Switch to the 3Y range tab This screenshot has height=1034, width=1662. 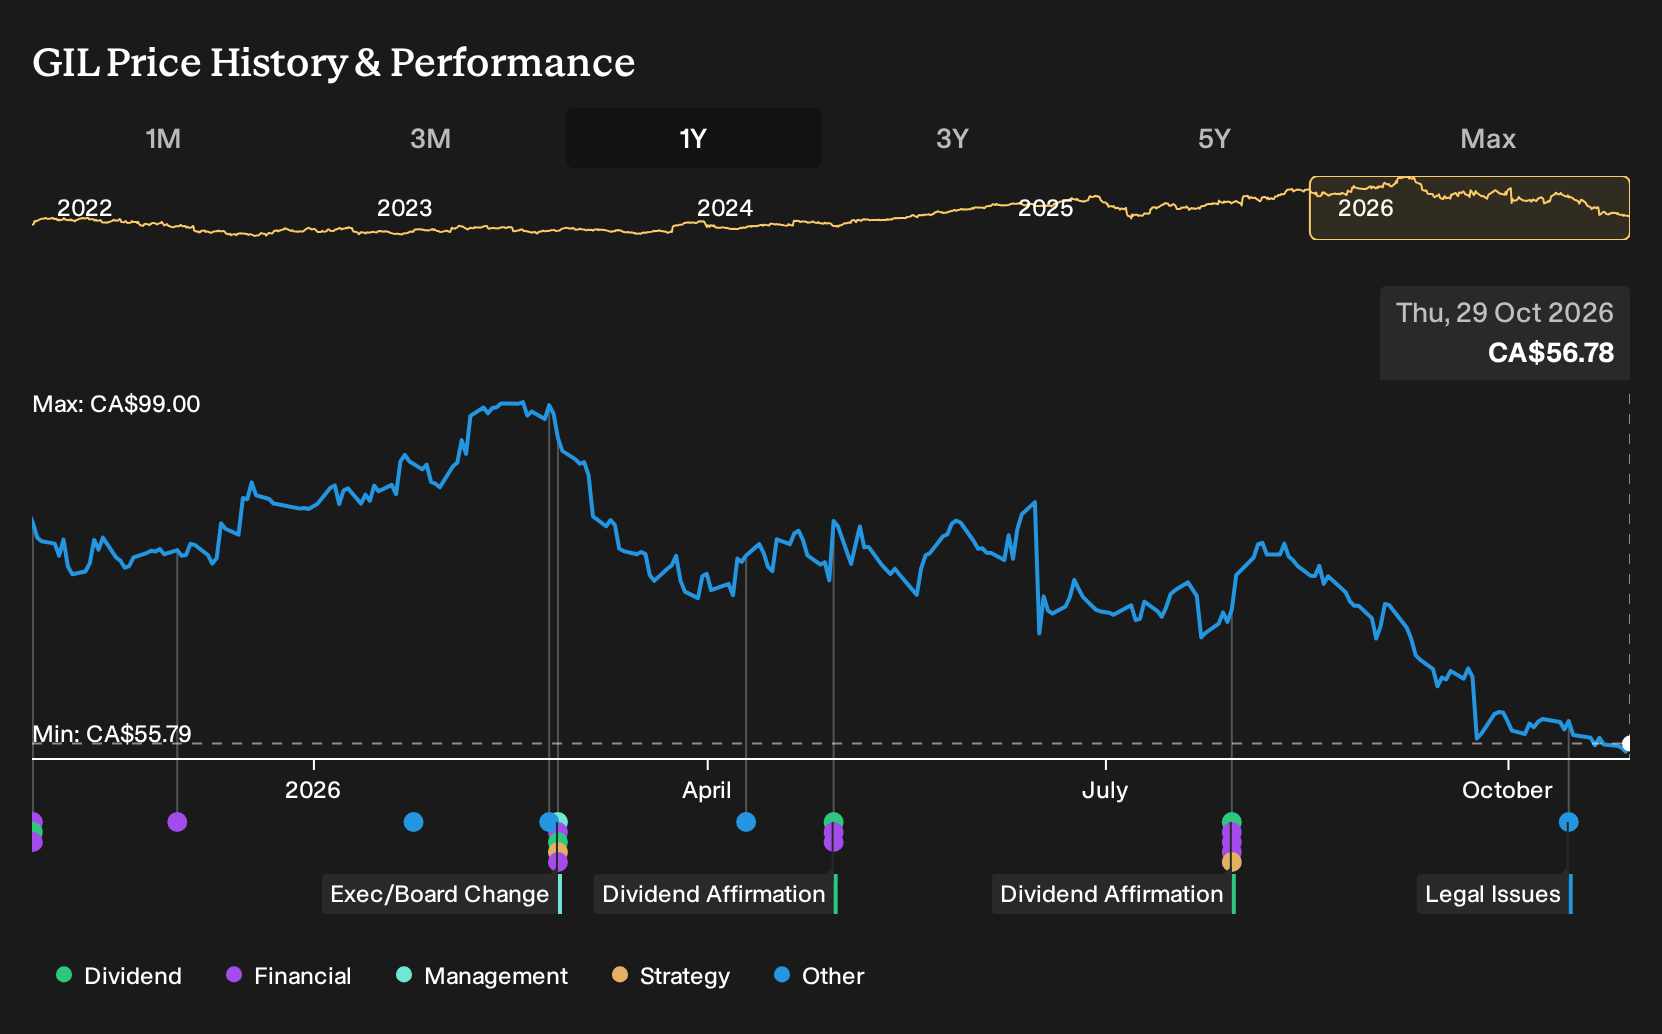tap(952, 138)
